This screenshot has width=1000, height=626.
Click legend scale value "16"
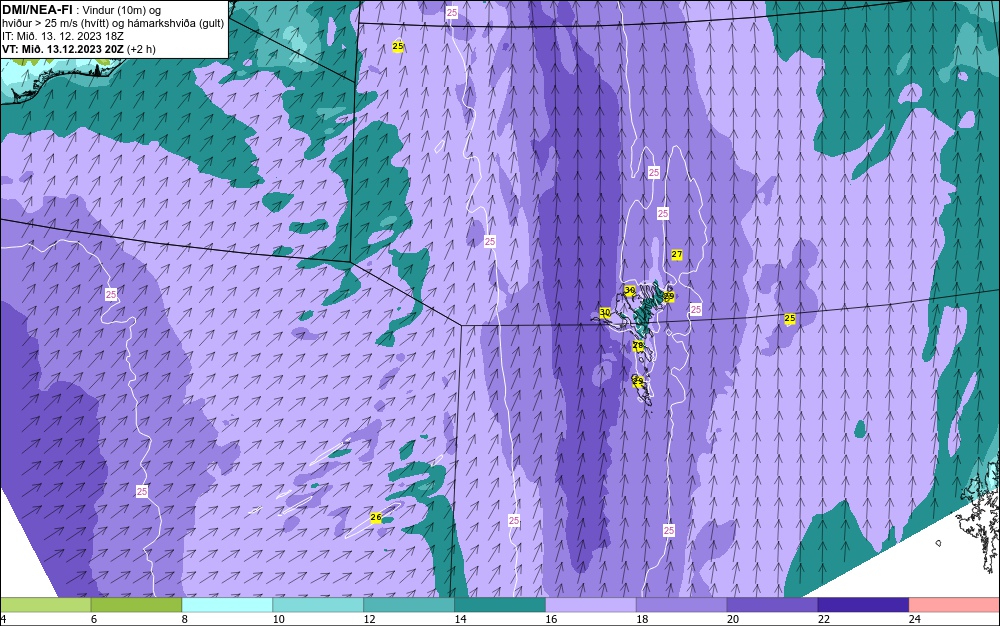pos(551,619)
